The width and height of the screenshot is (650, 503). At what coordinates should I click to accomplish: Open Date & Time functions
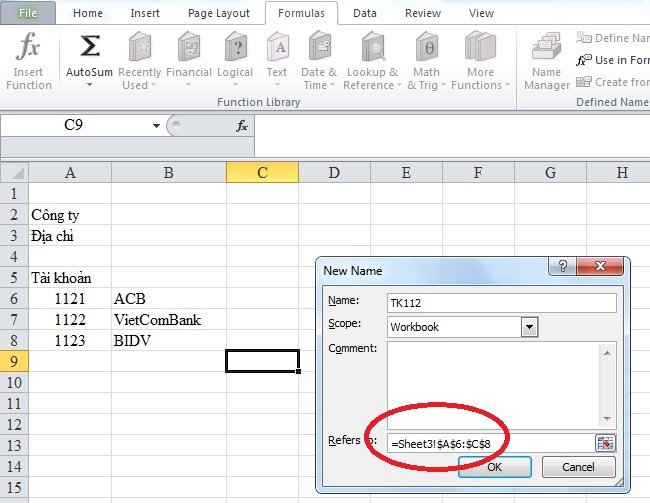(x=320, y=60)
